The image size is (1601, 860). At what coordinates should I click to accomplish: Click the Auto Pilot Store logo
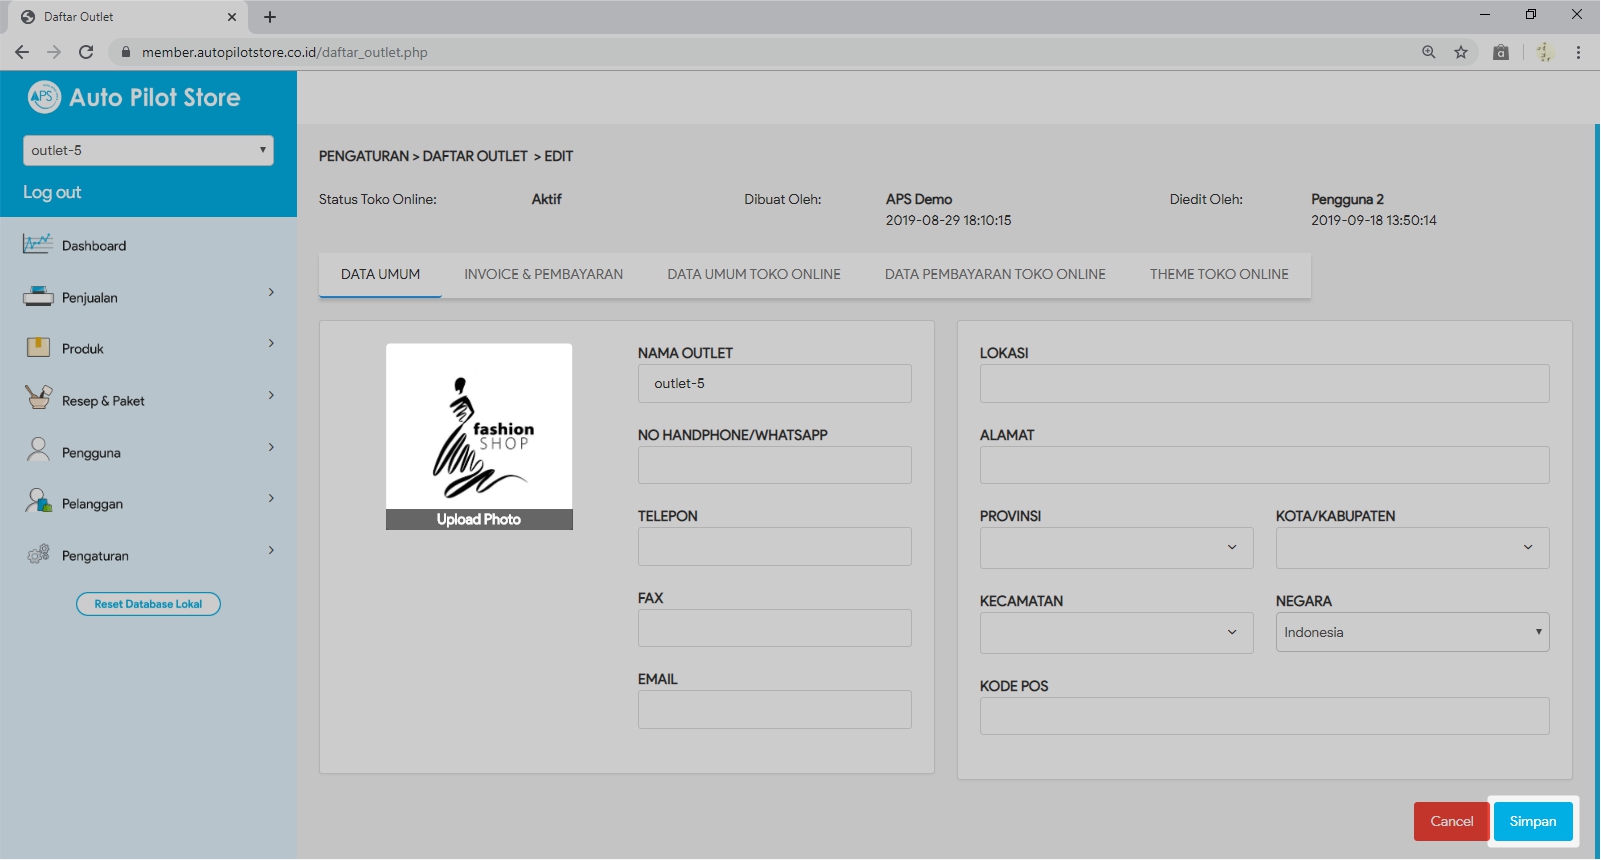tap(44, 97)
